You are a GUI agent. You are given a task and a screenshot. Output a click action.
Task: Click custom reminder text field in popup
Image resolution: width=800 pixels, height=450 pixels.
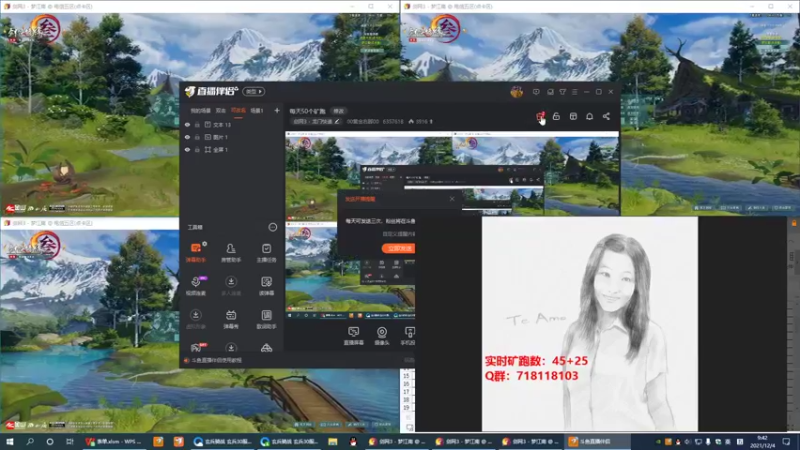click(398, 234)
